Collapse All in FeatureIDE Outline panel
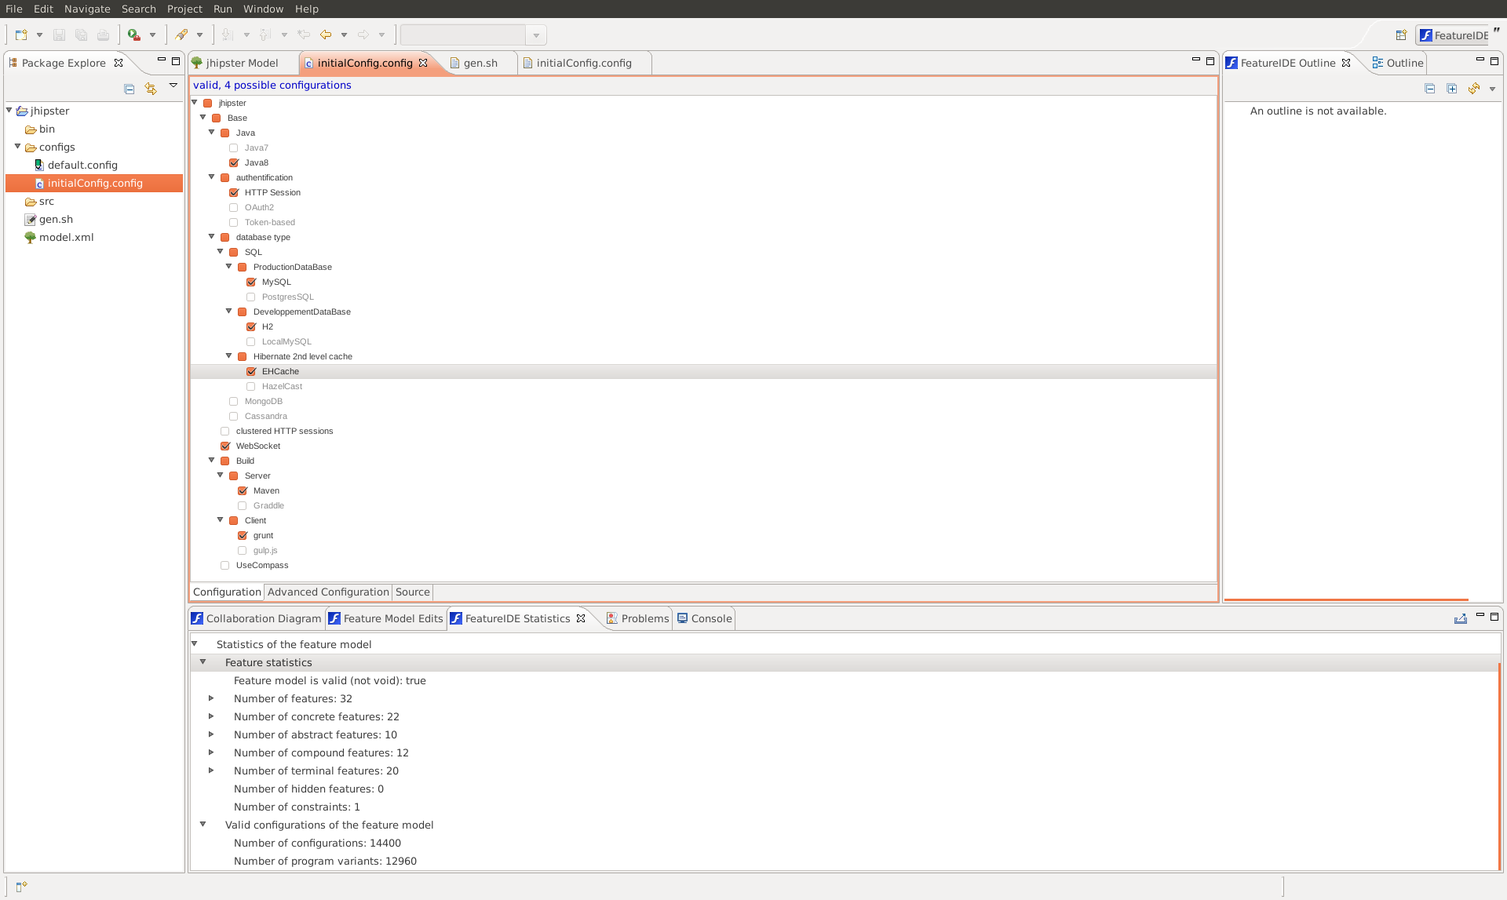Image resolution: width=1507 pixels, height=900 pixels. [1430, 89]
